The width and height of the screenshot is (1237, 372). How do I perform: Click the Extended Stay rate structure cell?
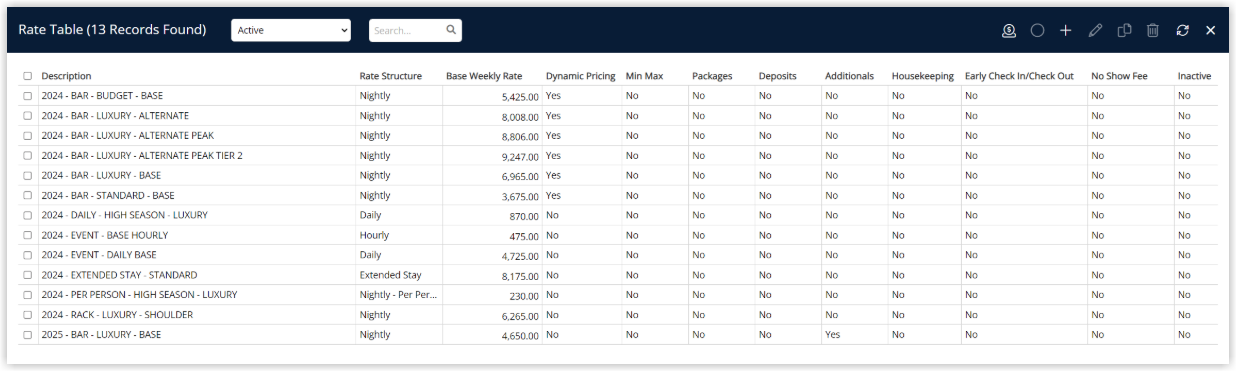[x=391, y=275]
